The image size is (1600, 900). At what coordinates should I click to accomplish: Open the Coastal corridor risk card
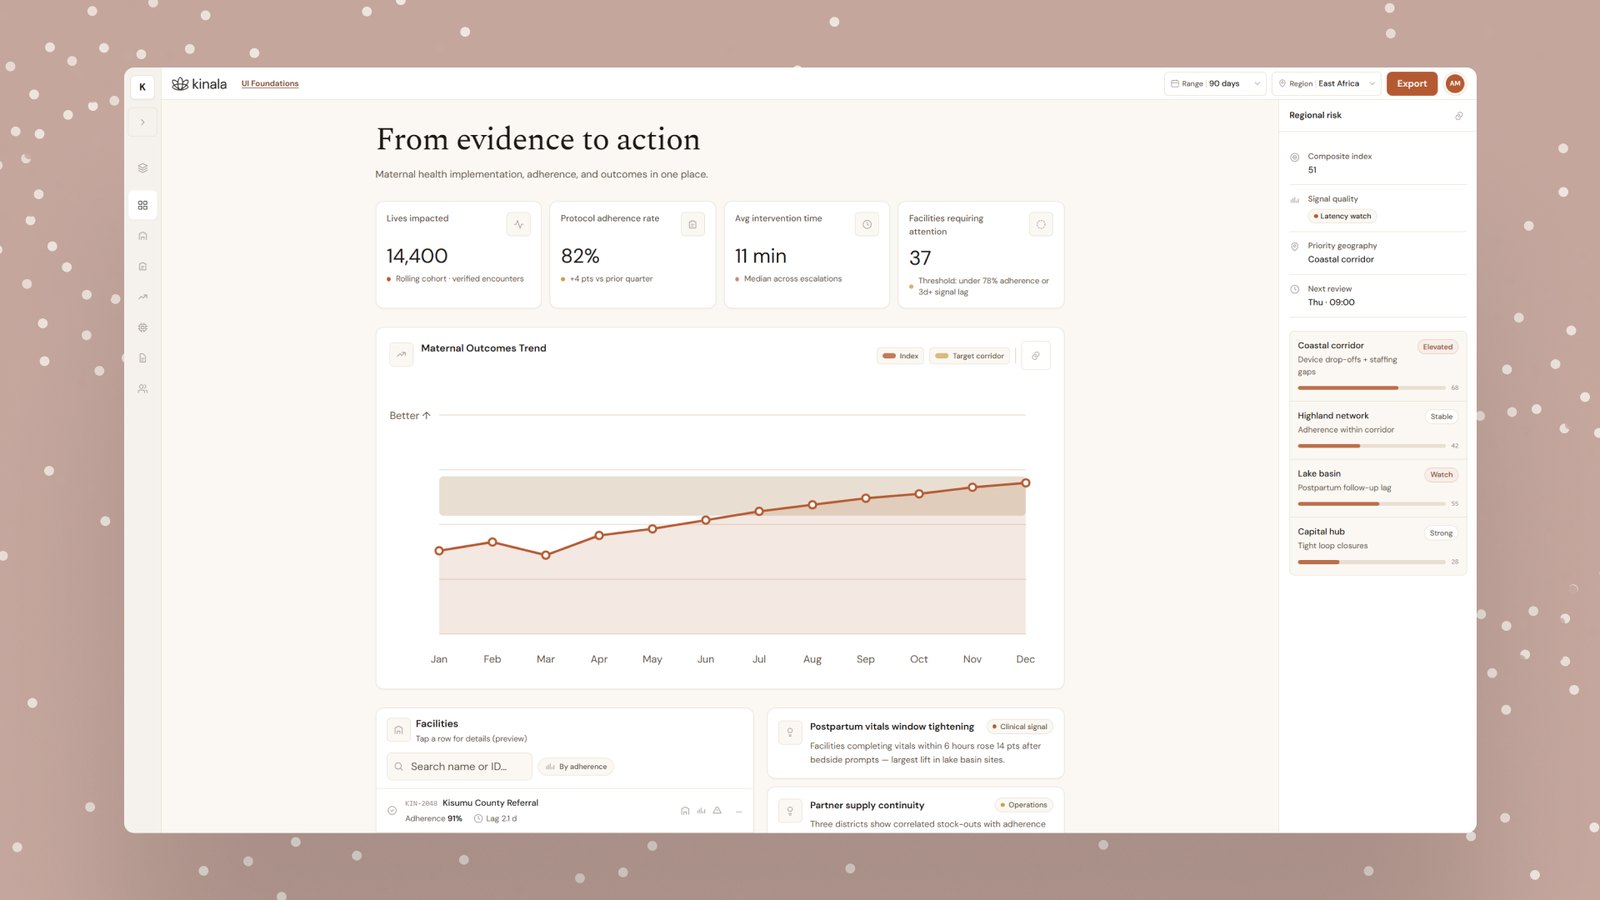[x=1377, y=366]
